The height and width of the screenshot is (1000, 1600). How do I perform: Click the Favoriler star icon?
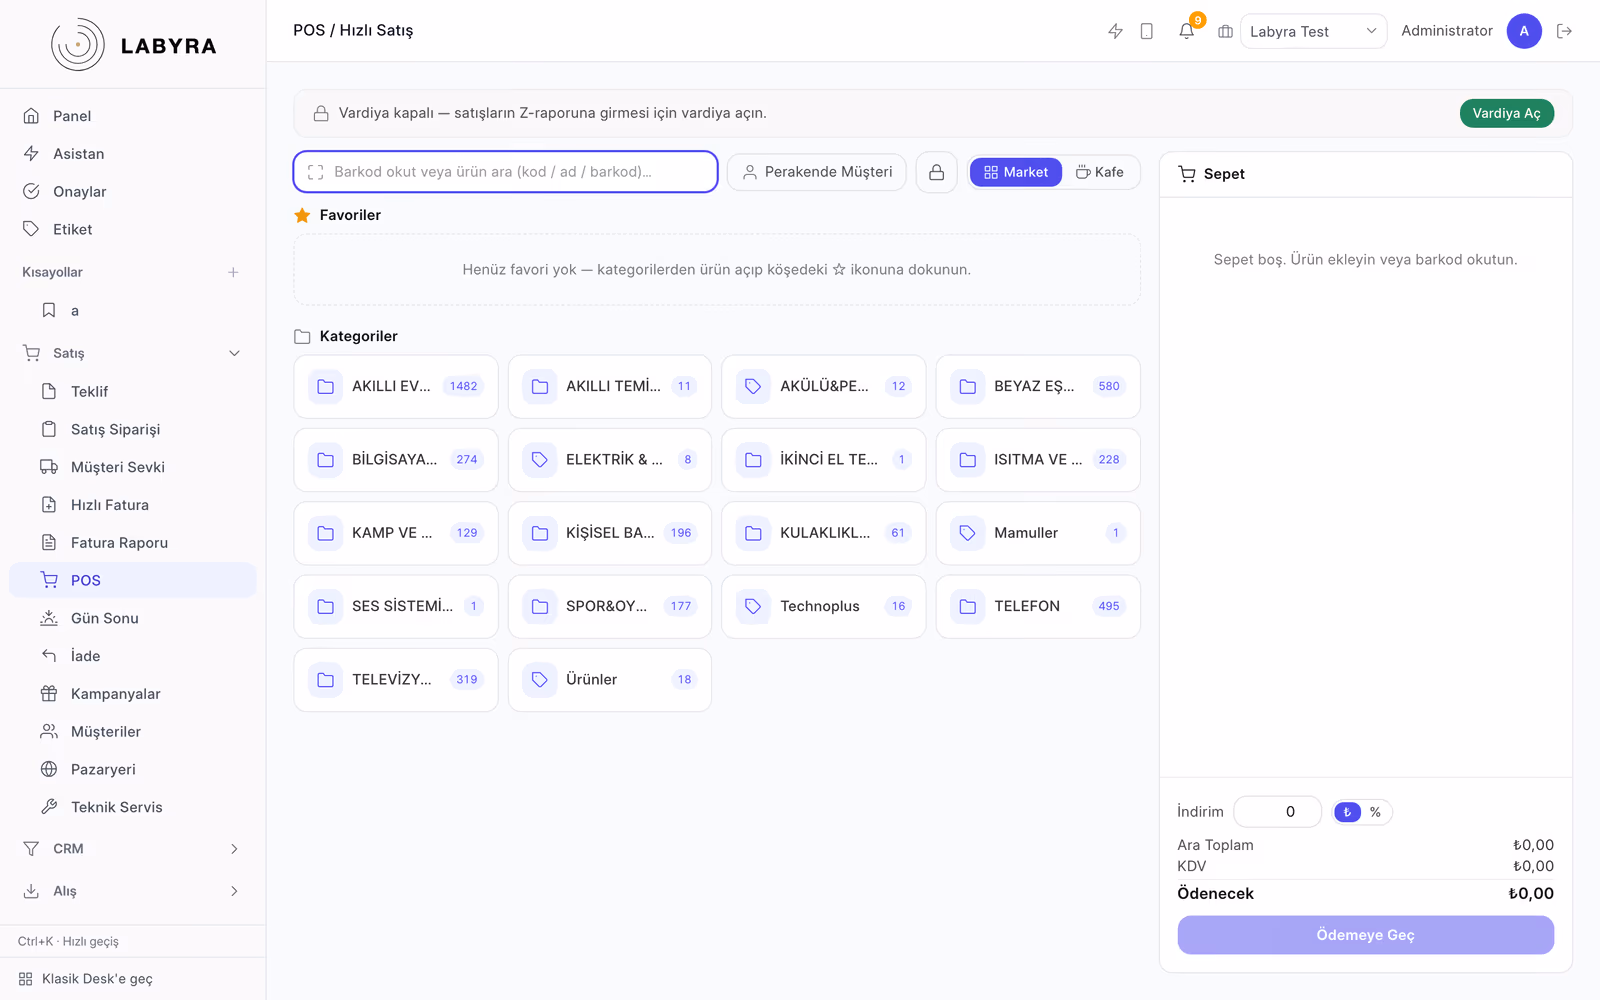[x=302, y=215]
